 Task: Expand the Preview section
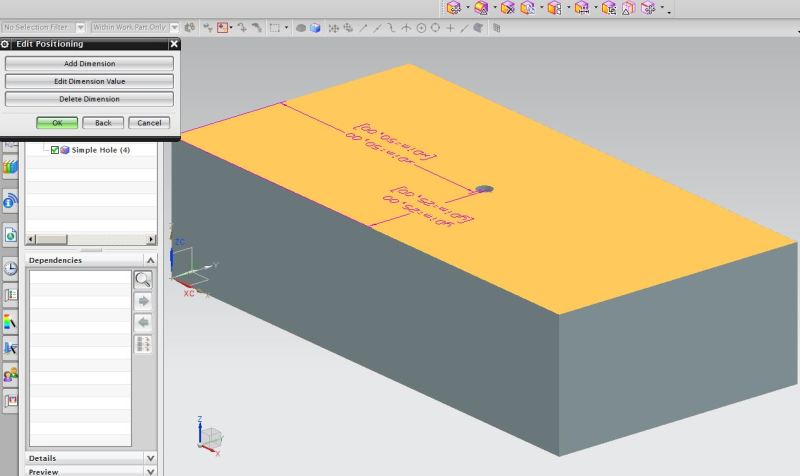coord(151,472)
